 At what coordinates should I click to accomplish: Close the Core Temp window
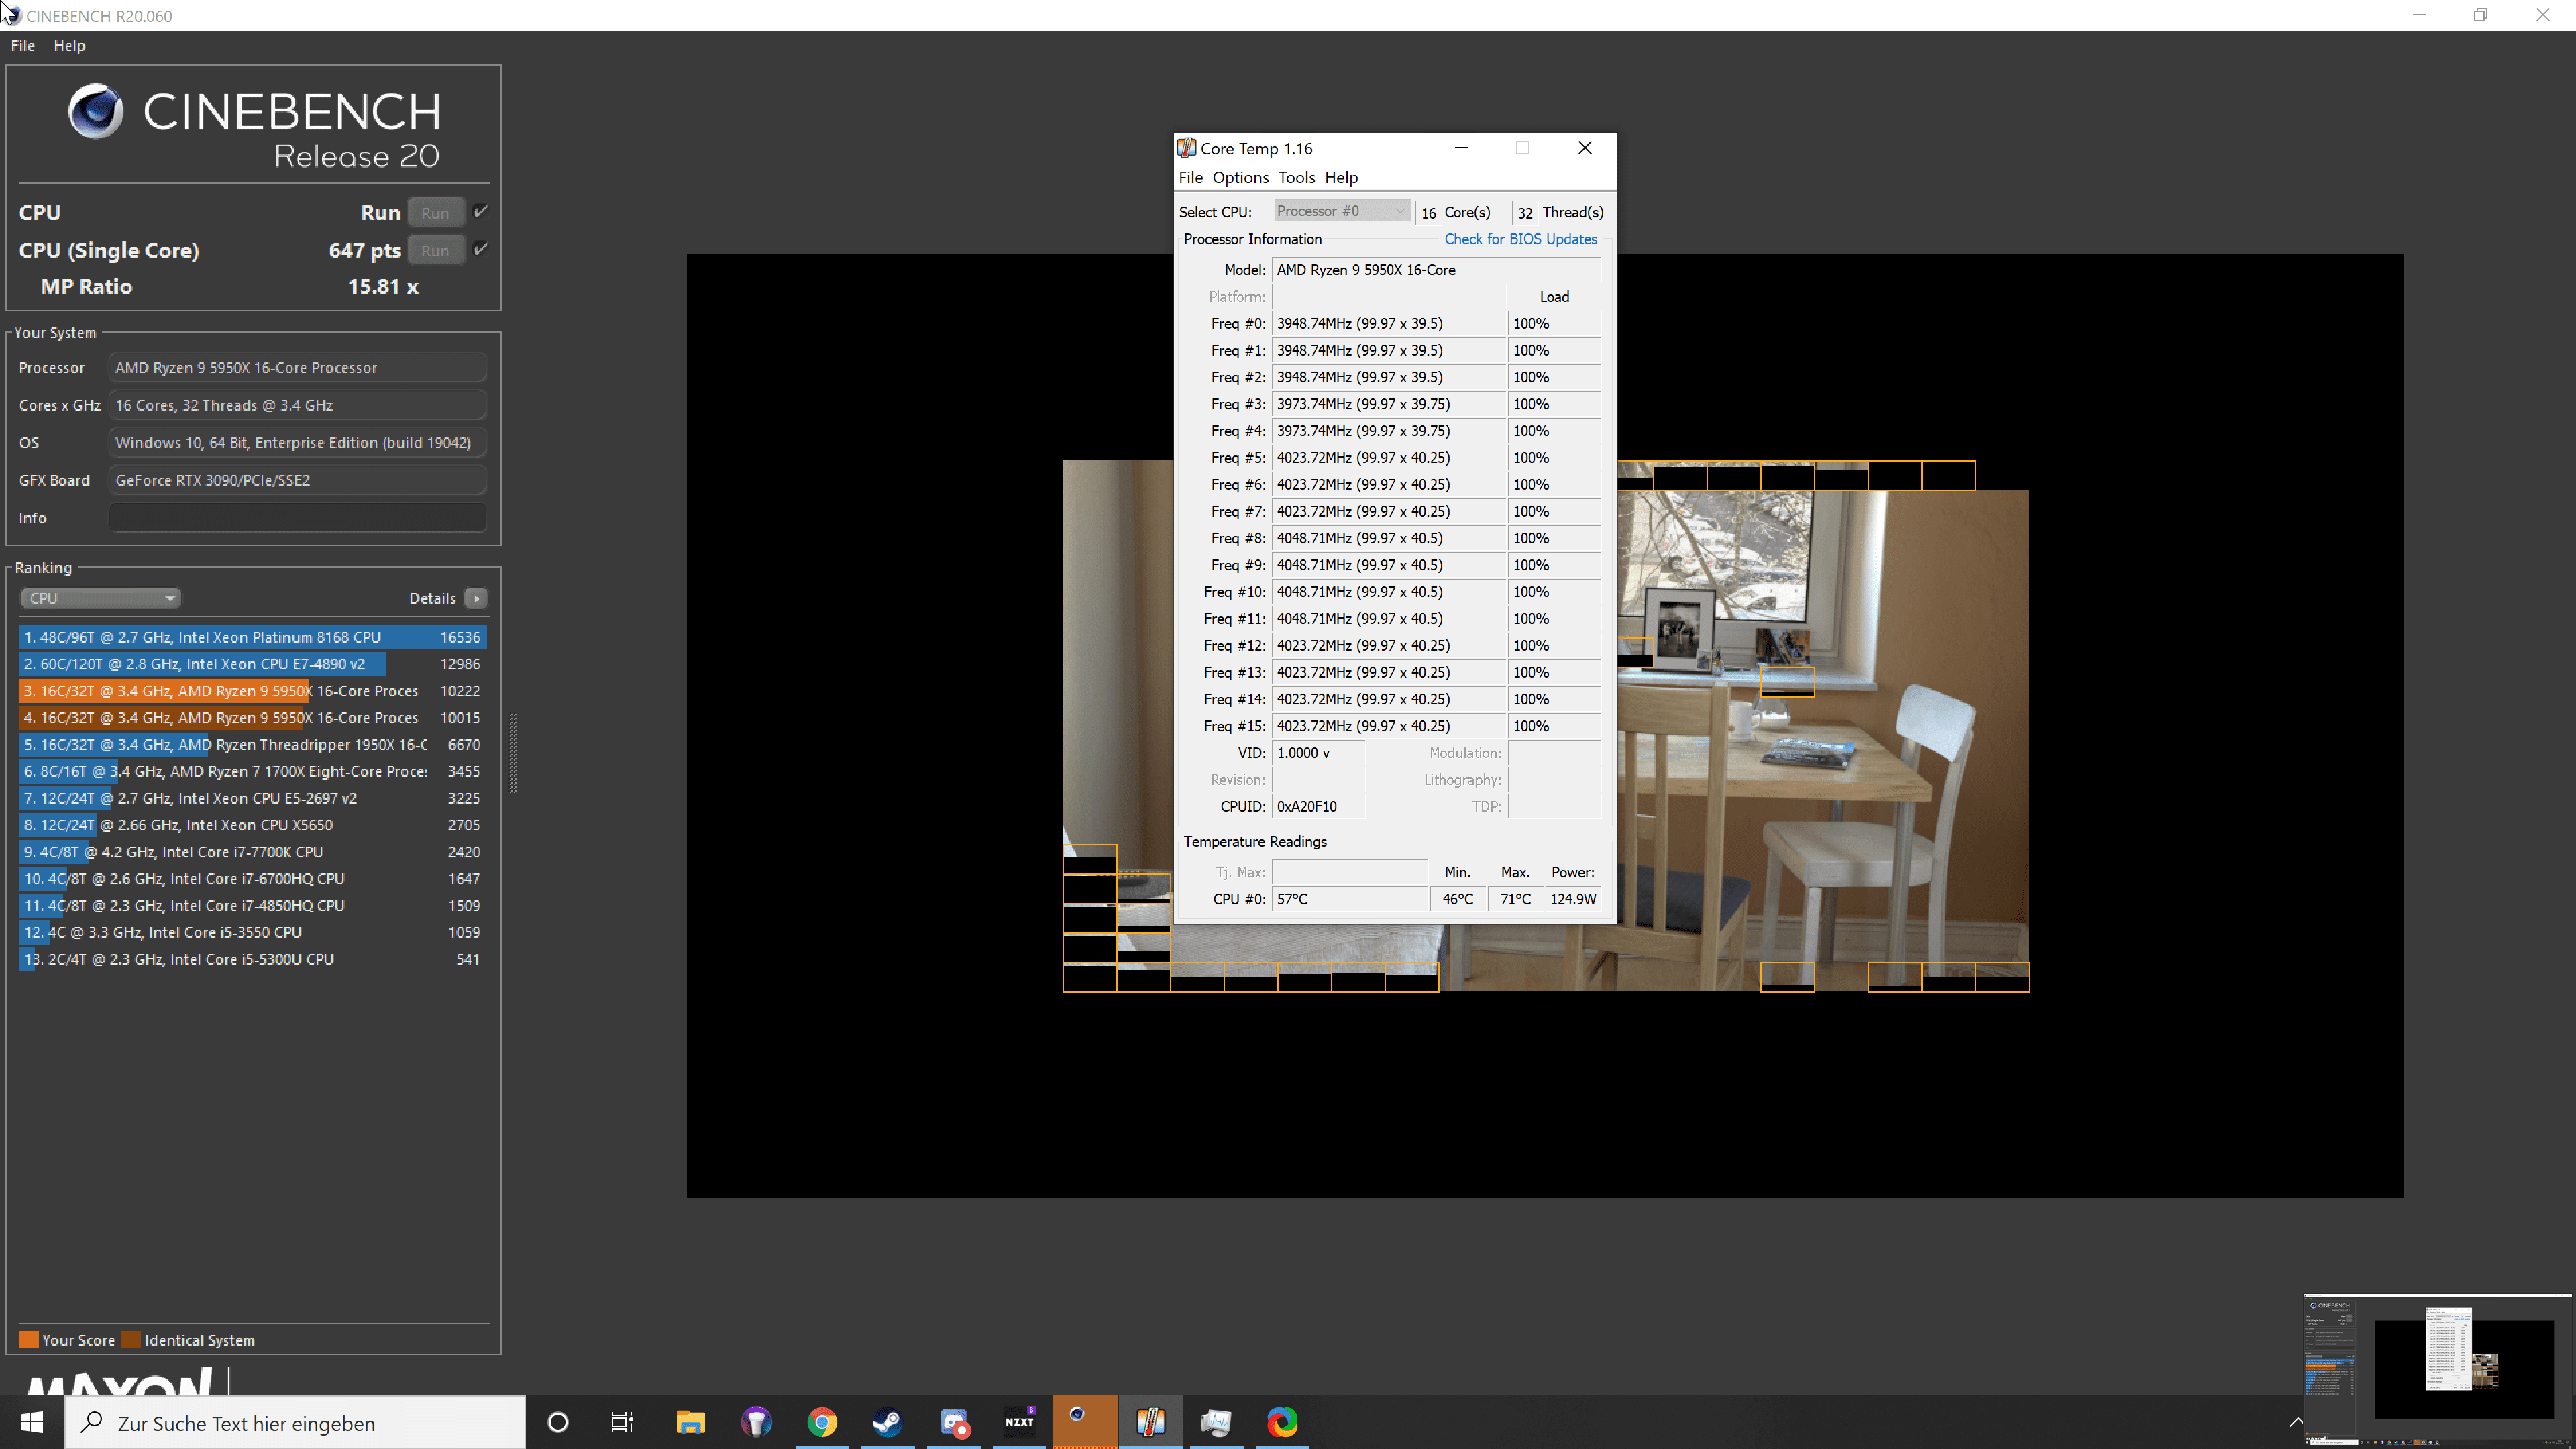click(x=1585, y=148)
